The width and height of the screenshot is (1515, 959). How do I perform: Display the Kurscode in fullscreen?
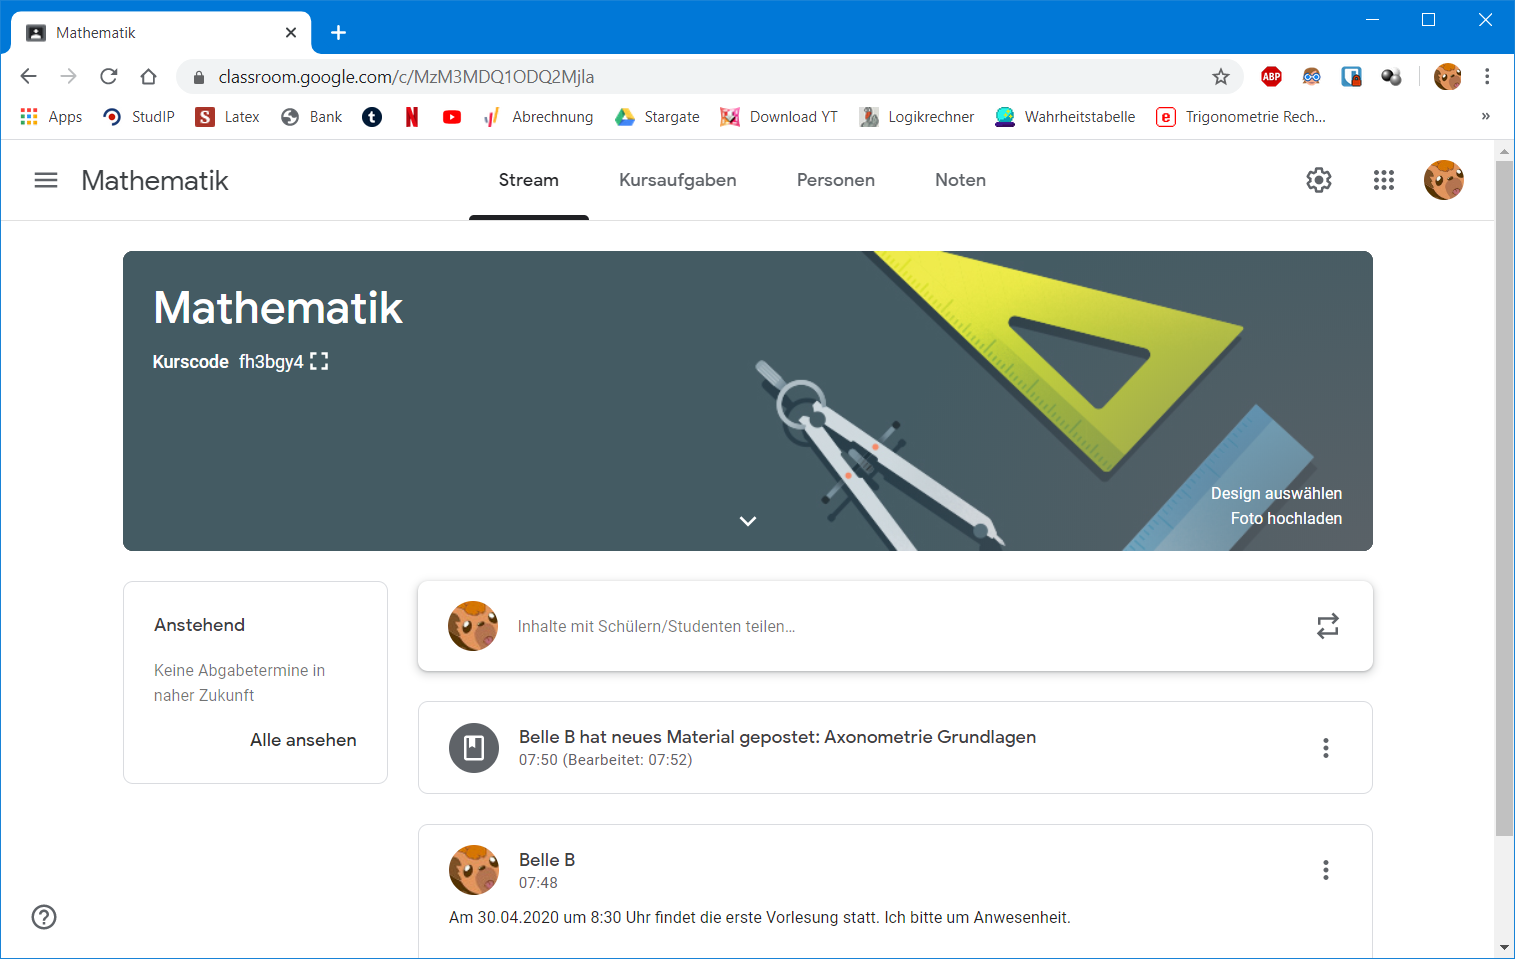click(319, 361)
